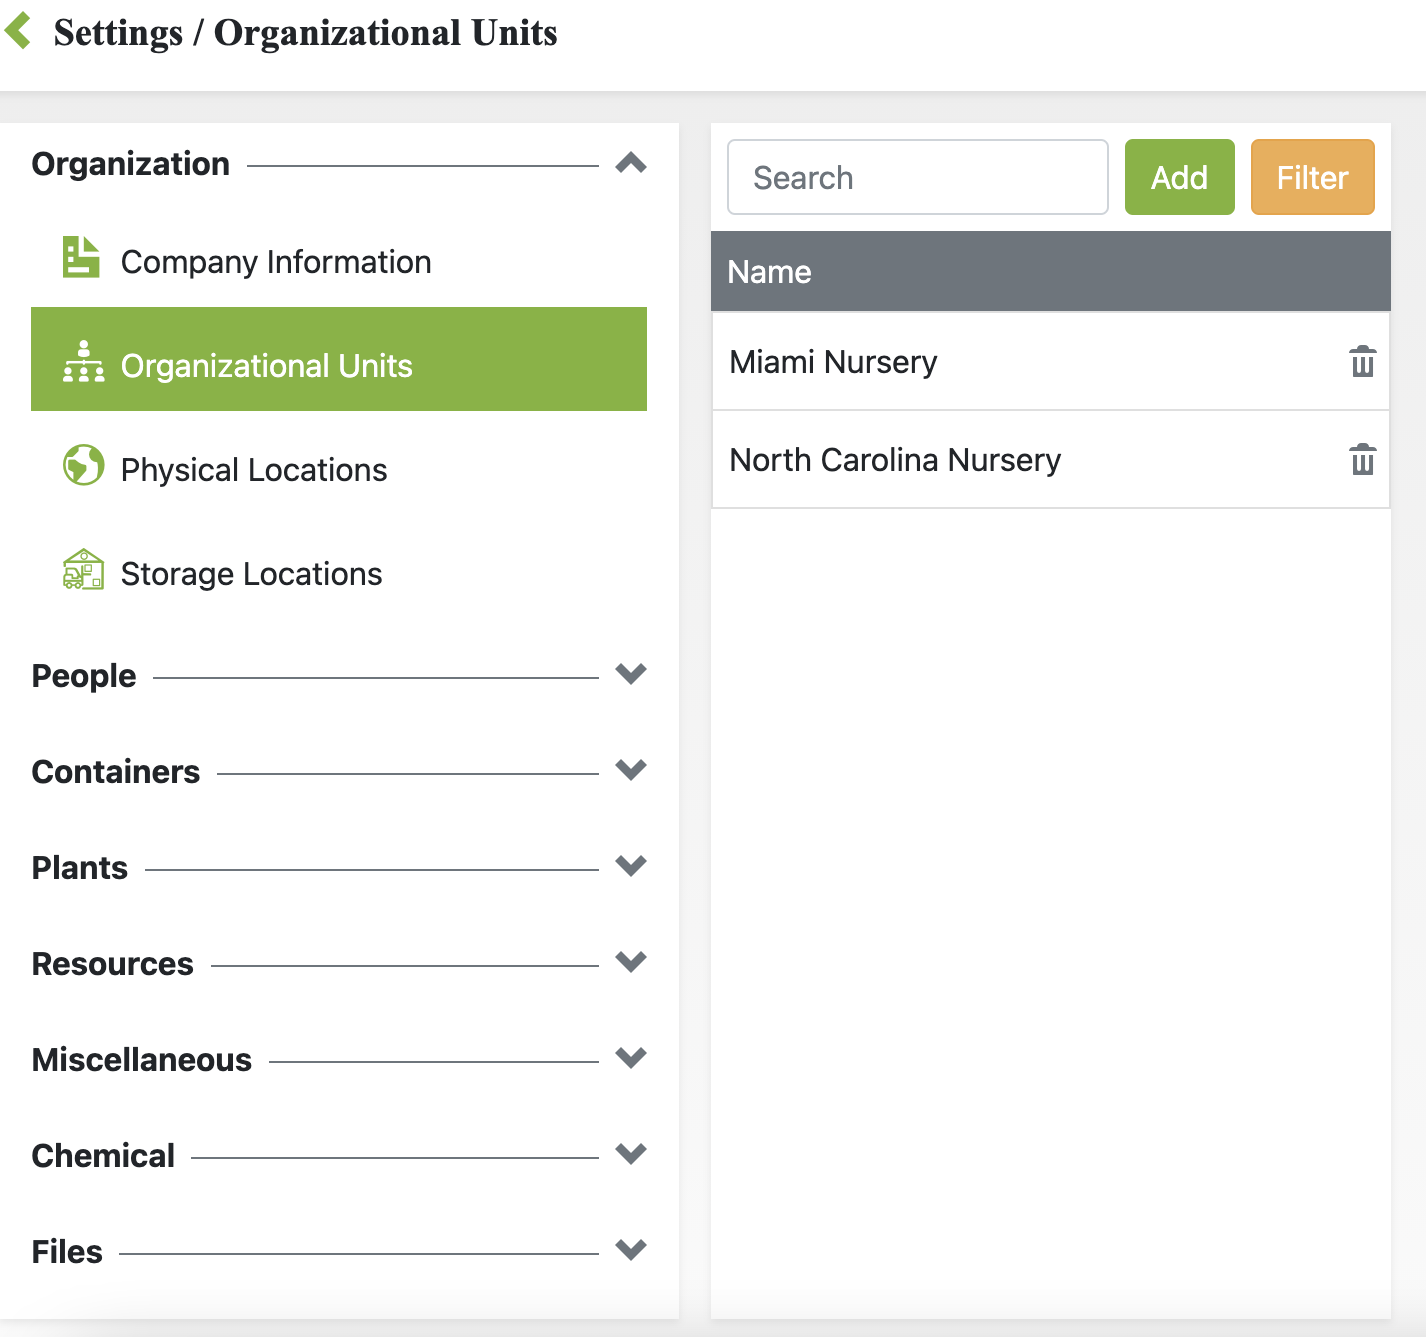Click the green back arrow icon
1426x1337 pixels.
pyautogui.click(x=18, y=30)
